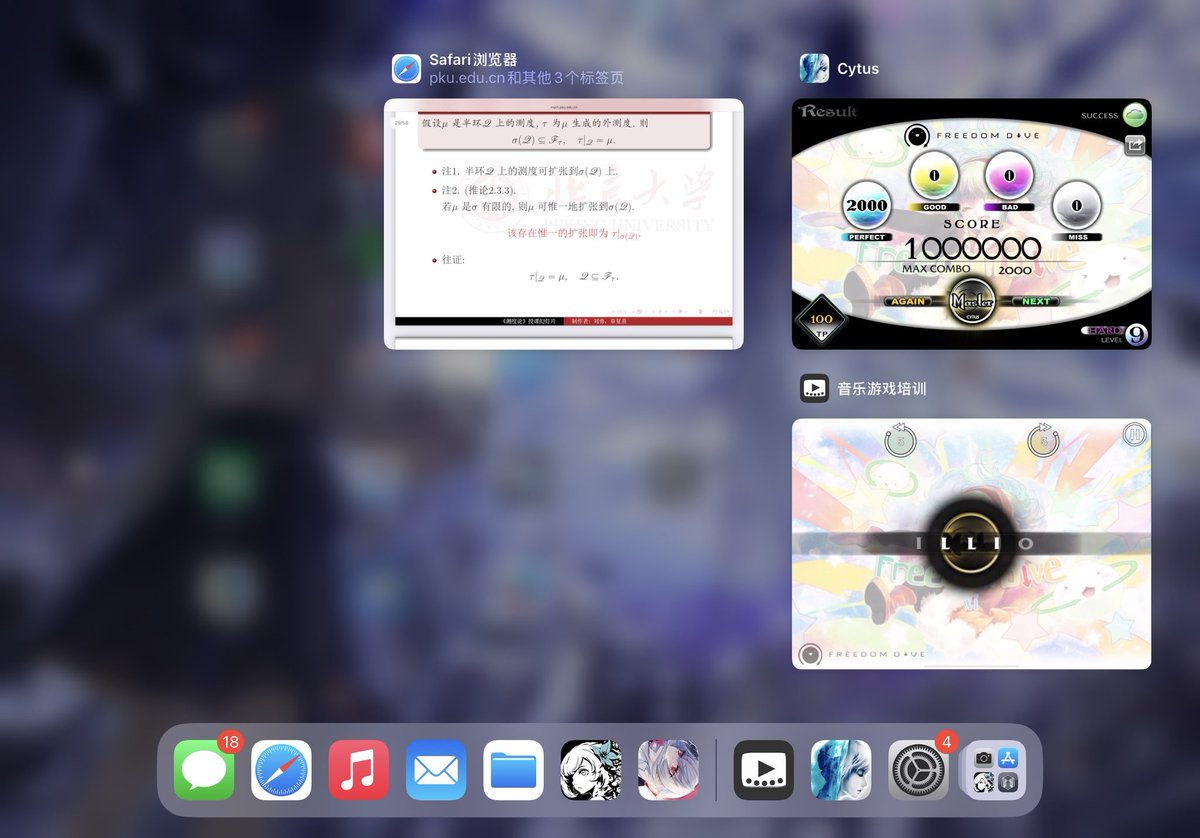Tap Safari app icon above Safari card

click(406, 68)
